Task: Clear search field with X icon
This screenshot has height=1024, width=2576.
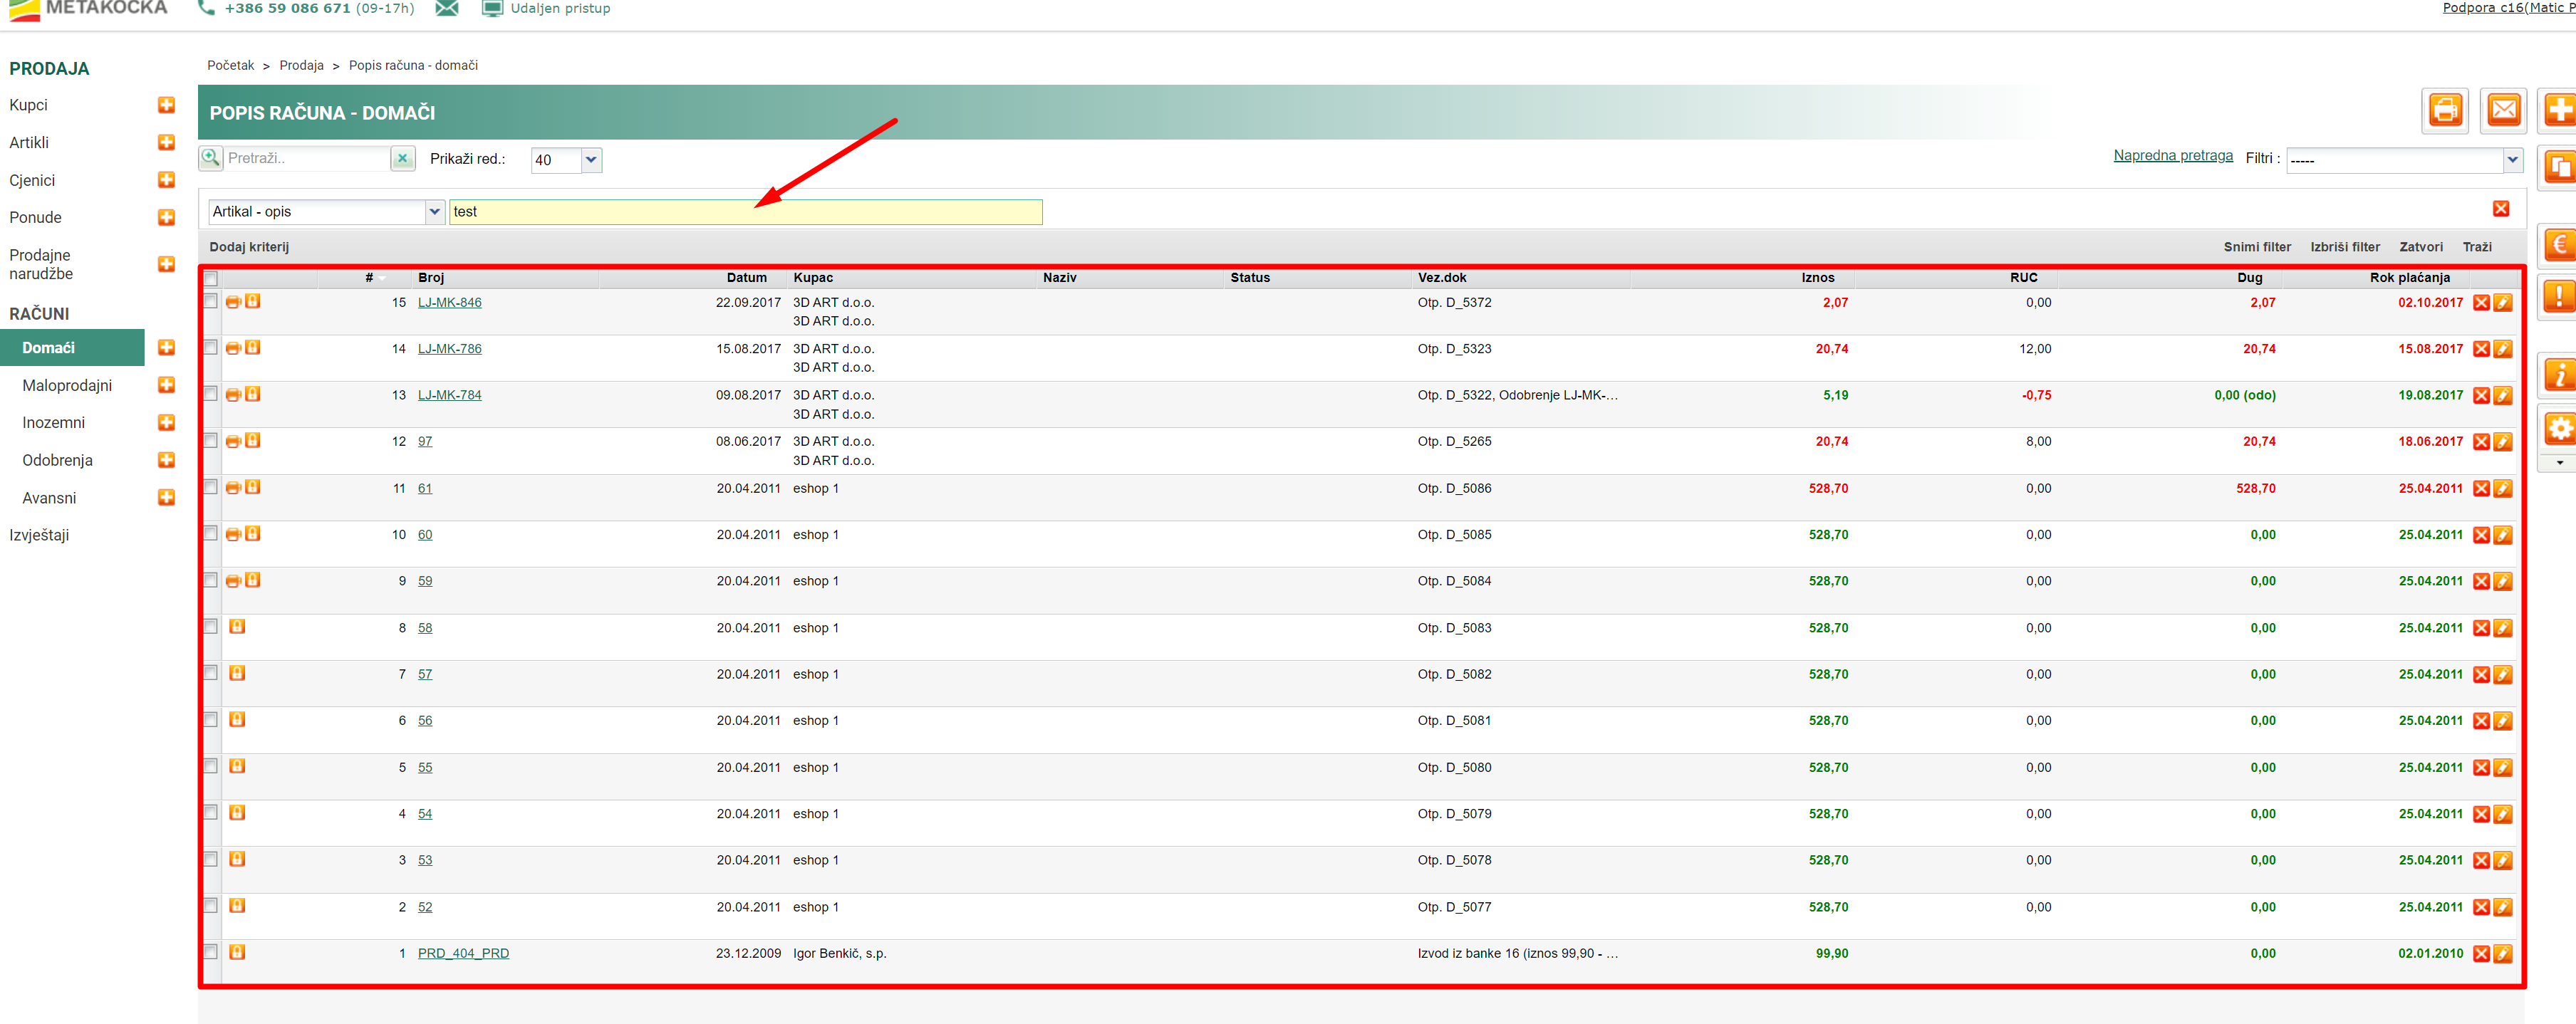Action: [x=402, y=159]
